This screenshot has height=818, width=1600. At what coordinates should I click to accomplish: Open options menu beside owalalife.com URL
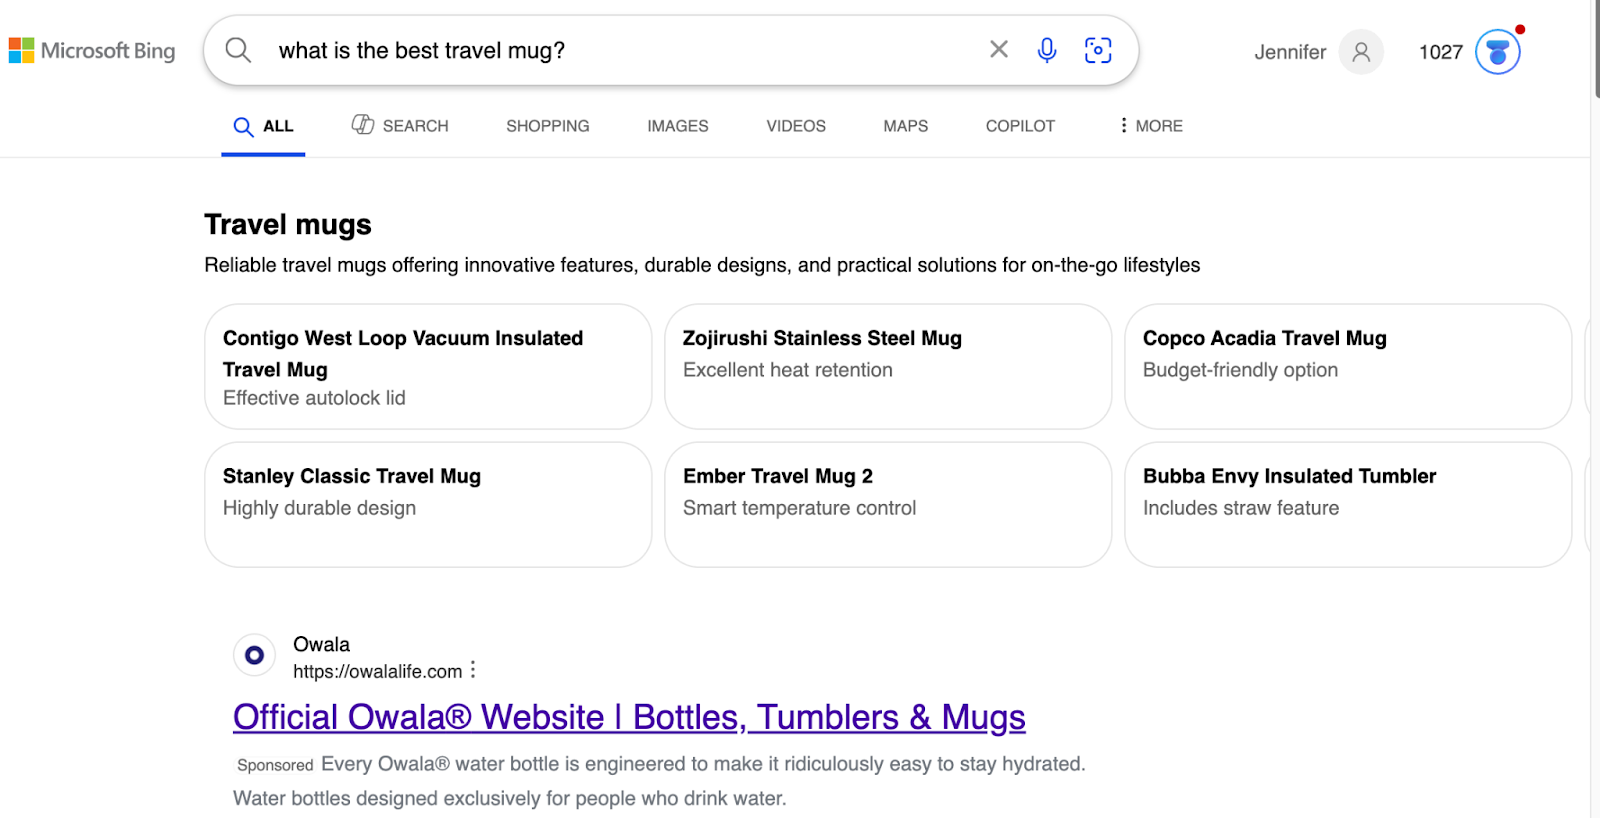473,670
